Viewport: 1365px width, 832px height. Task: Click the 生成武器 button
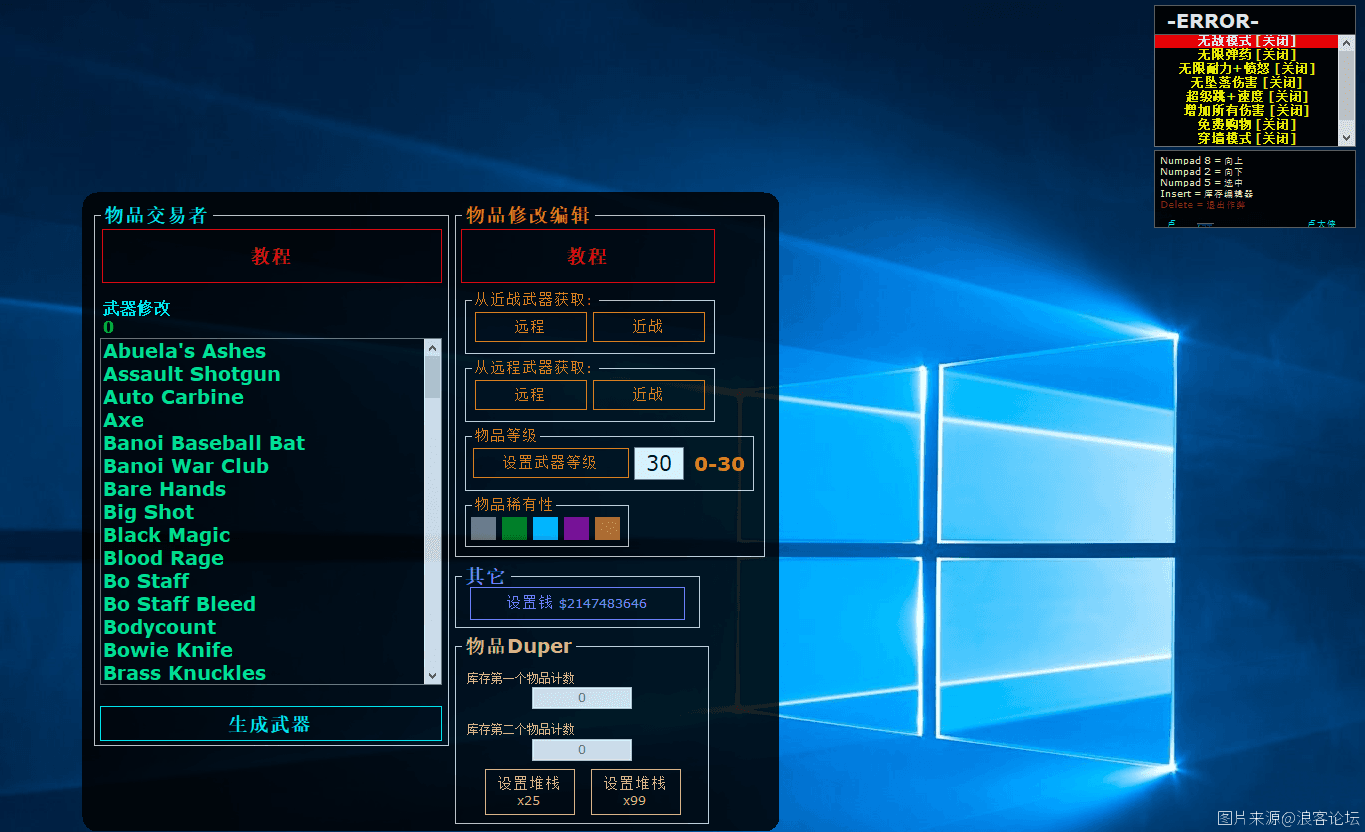(x=271, y=724)
